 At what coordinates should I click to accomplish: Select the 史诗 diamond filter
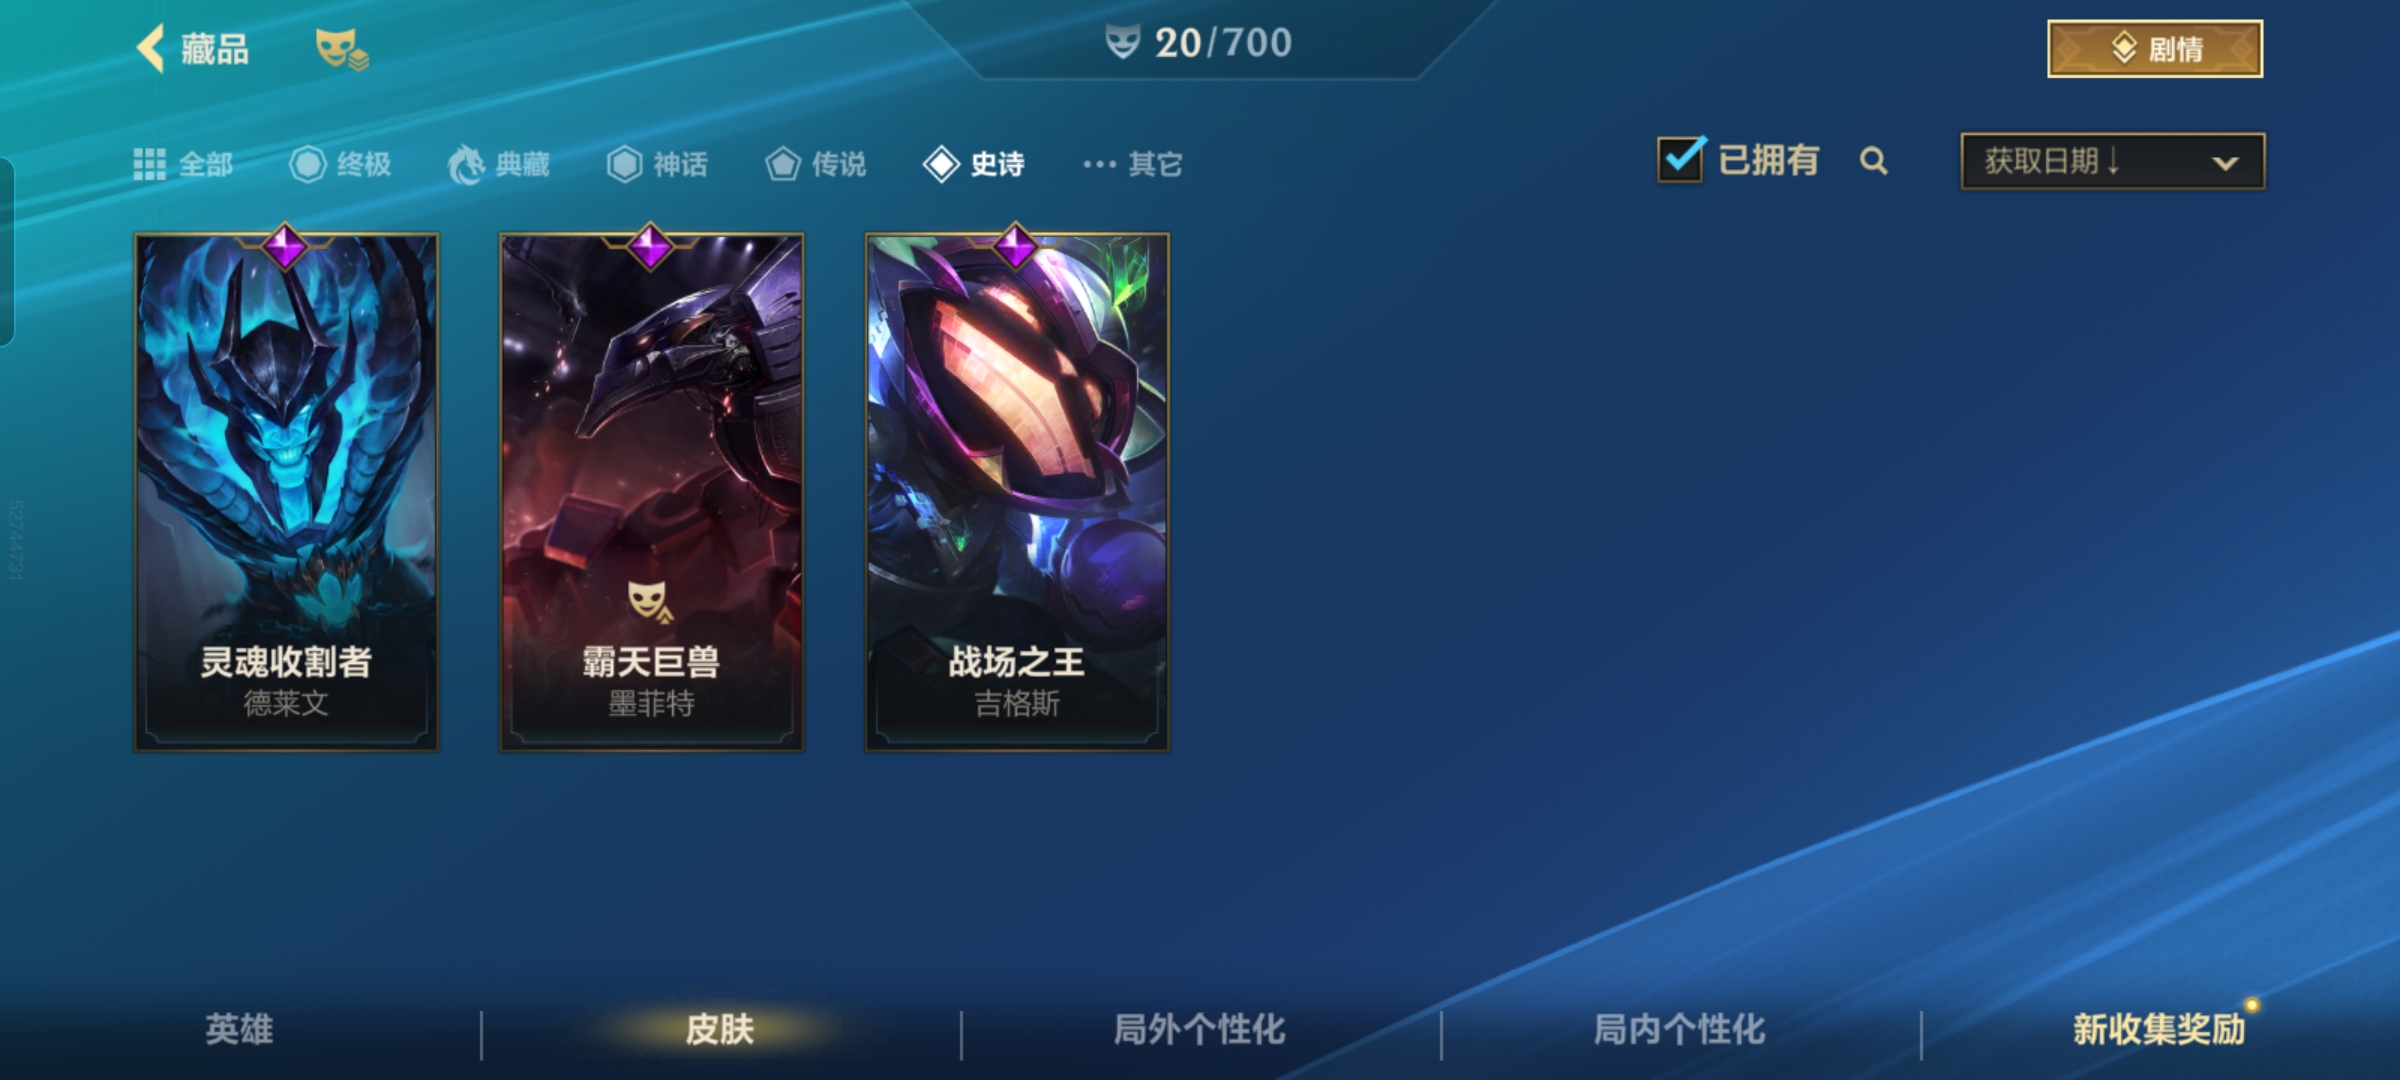974,164
